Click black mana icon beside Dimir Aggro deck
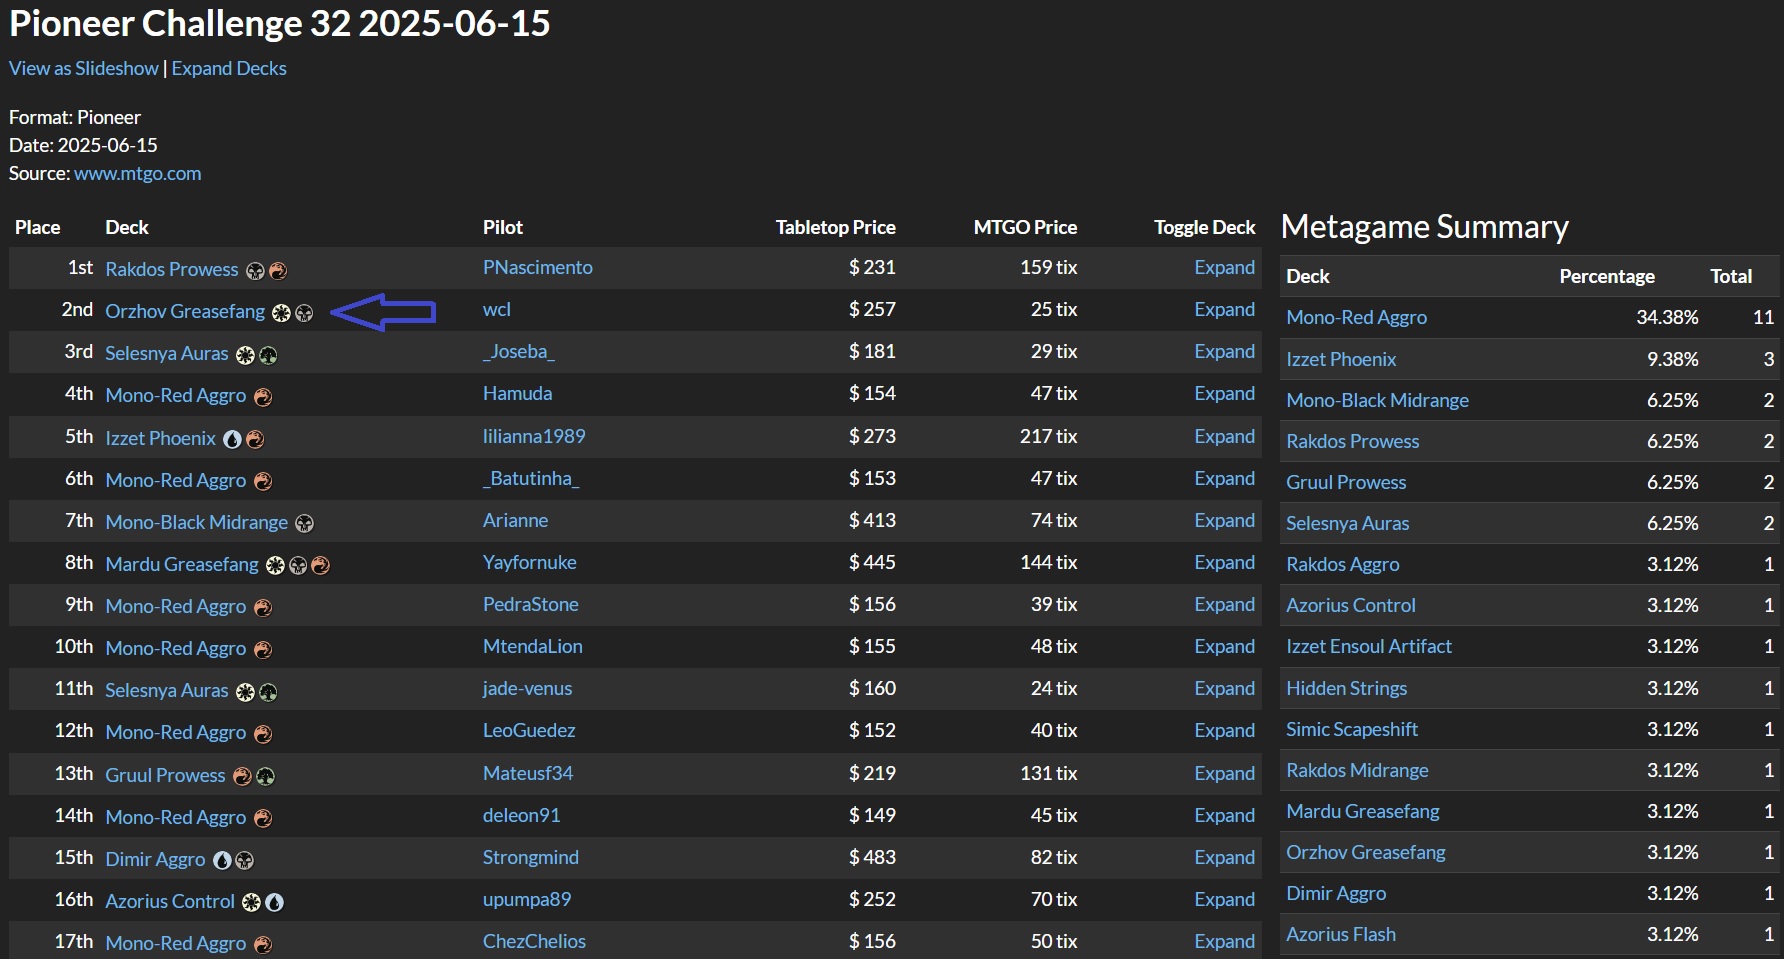 244,860
